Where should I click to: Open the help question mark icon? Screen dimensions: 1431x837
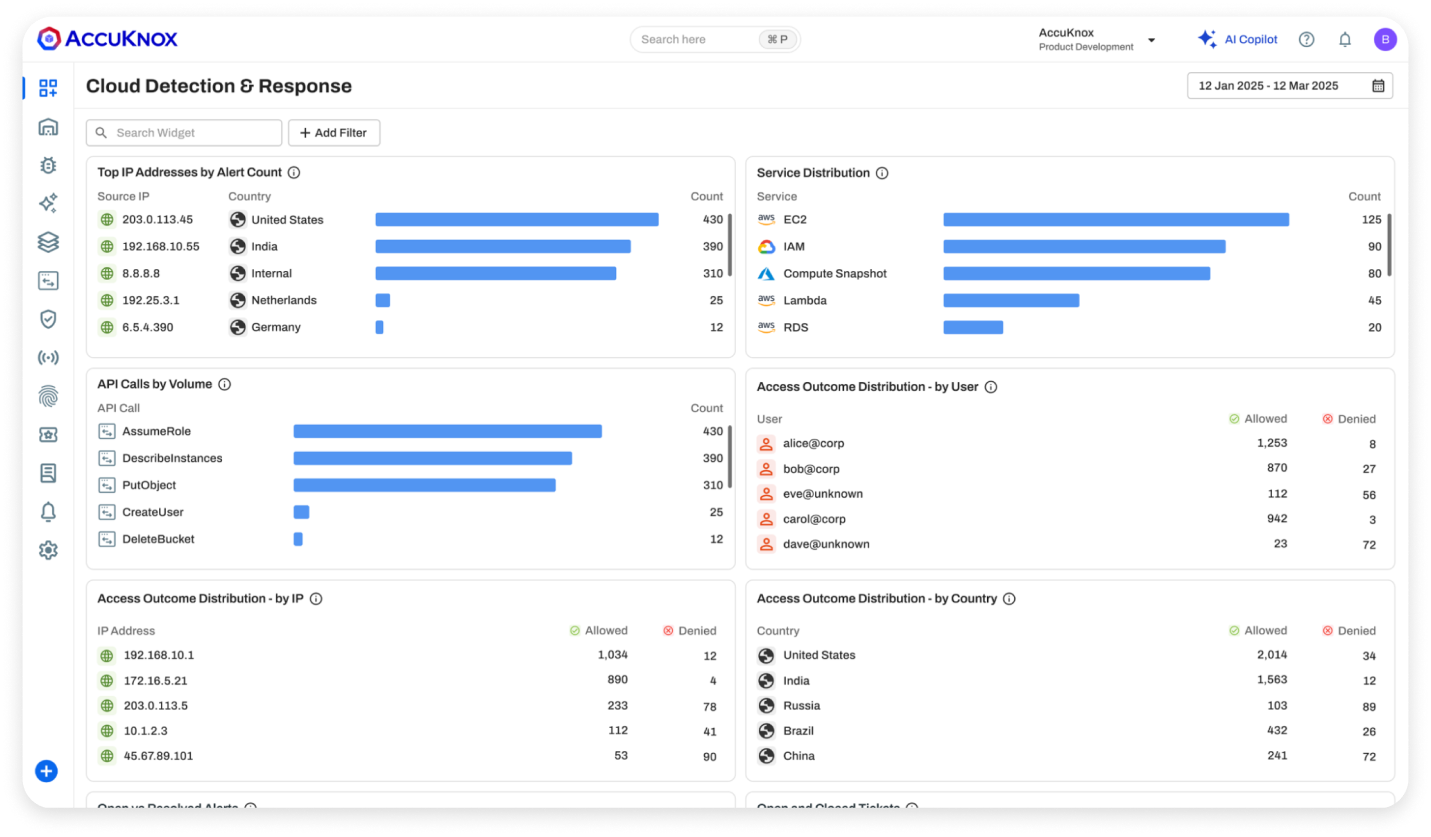pos(1306,40)
